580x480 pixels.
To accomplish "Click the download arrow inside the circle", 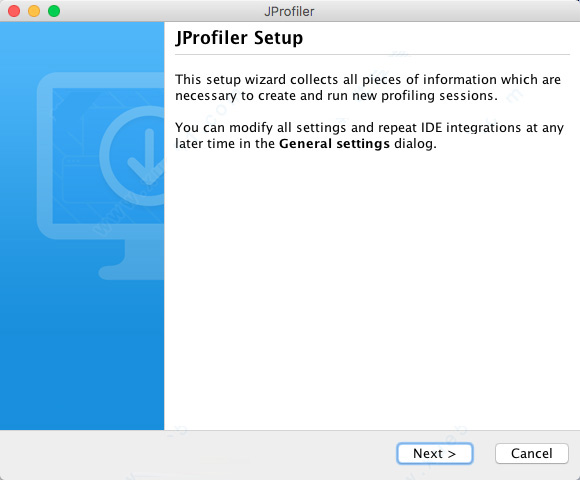I will pos(149,155).
